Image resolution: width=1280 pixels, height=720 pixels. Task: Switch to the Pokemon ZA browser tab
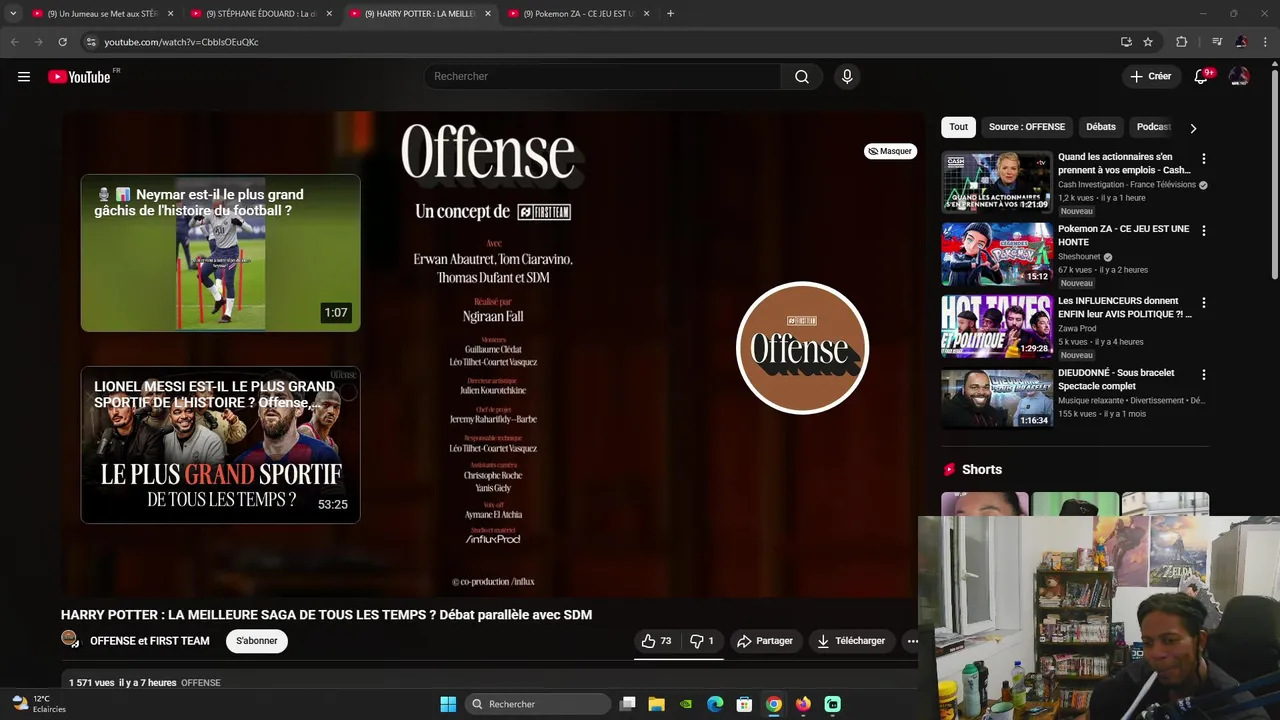577,14
